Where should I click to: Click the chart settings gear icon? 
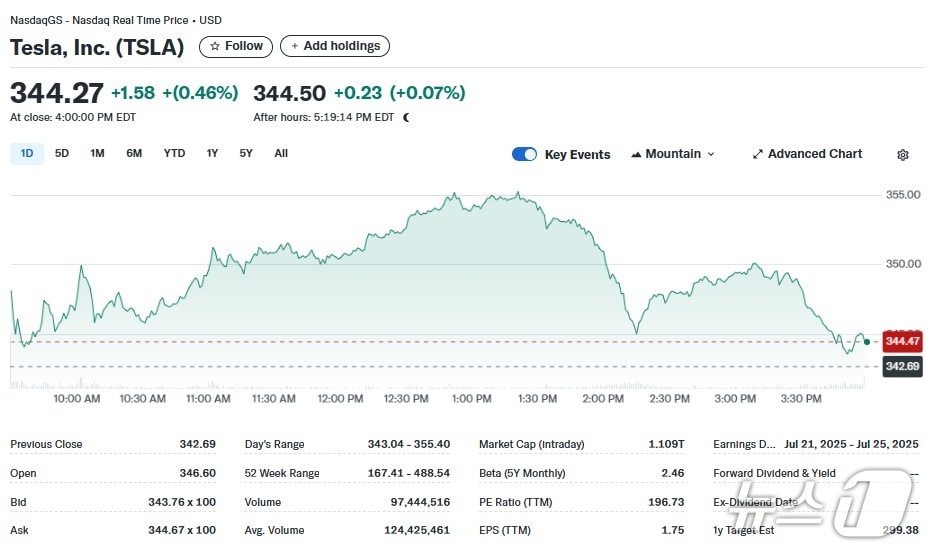[x=902, y=155]
